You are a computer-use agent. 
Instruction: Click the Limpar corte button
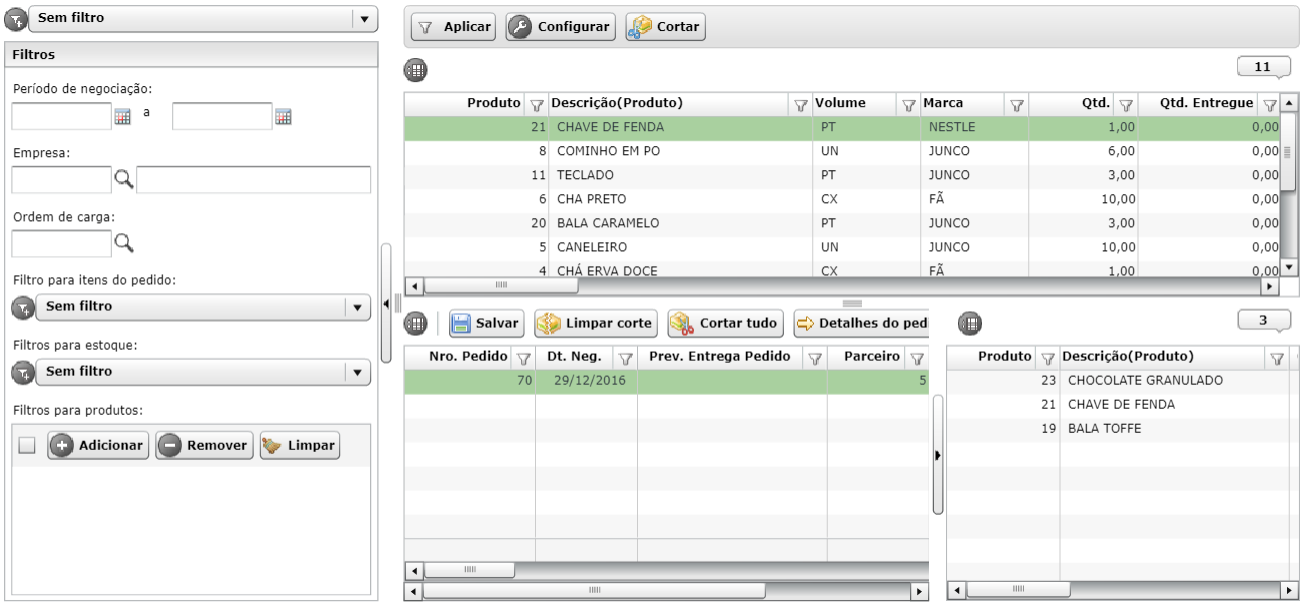(x=596, y=323)
